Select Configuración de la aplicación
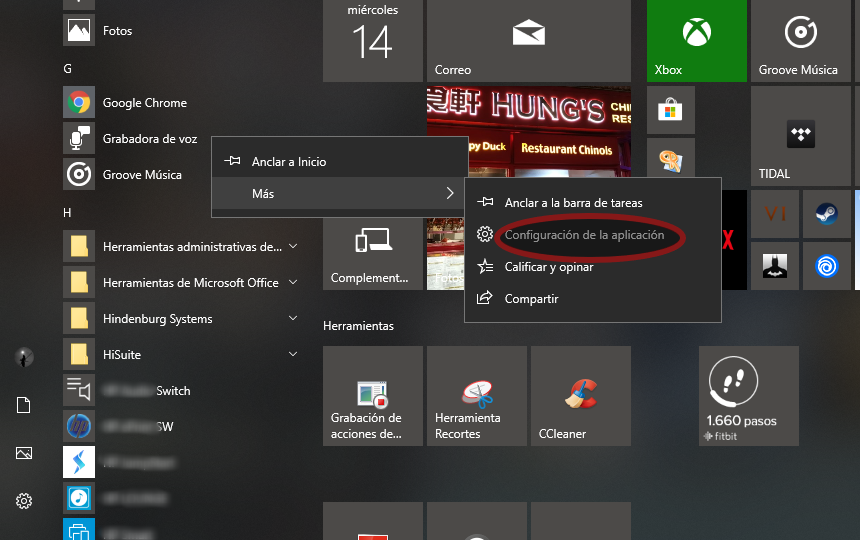 tap(592, 235)
